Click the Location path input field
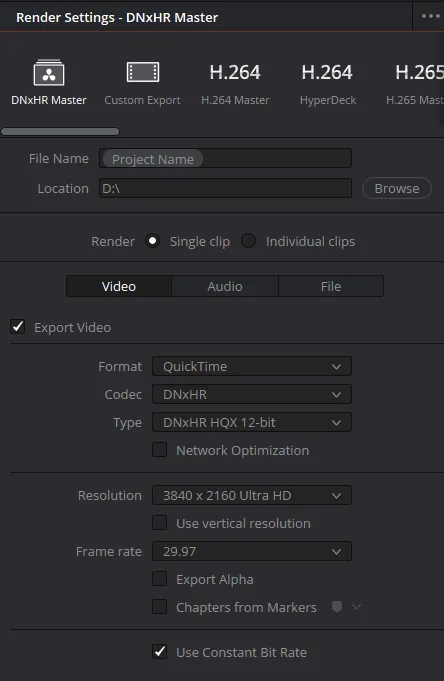Image resolution: width=444 pixels, height=681 pixels. (225, 188)
